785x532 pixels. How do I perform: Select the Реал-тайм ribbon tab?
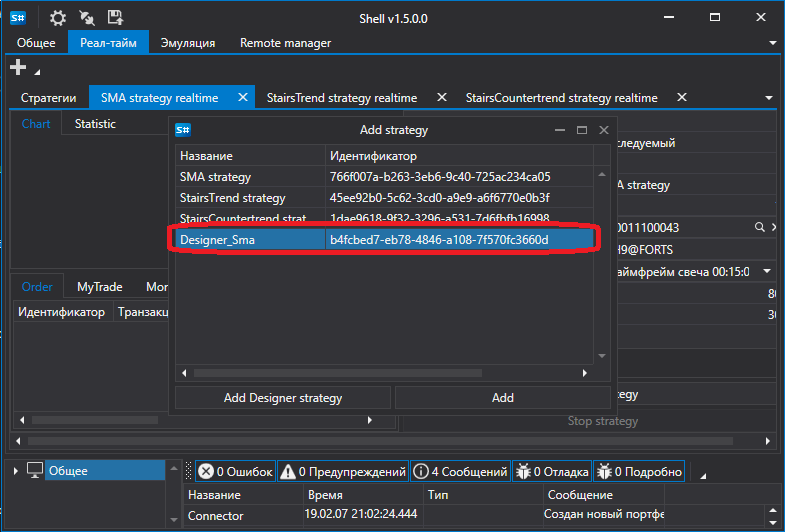point(108,43)
